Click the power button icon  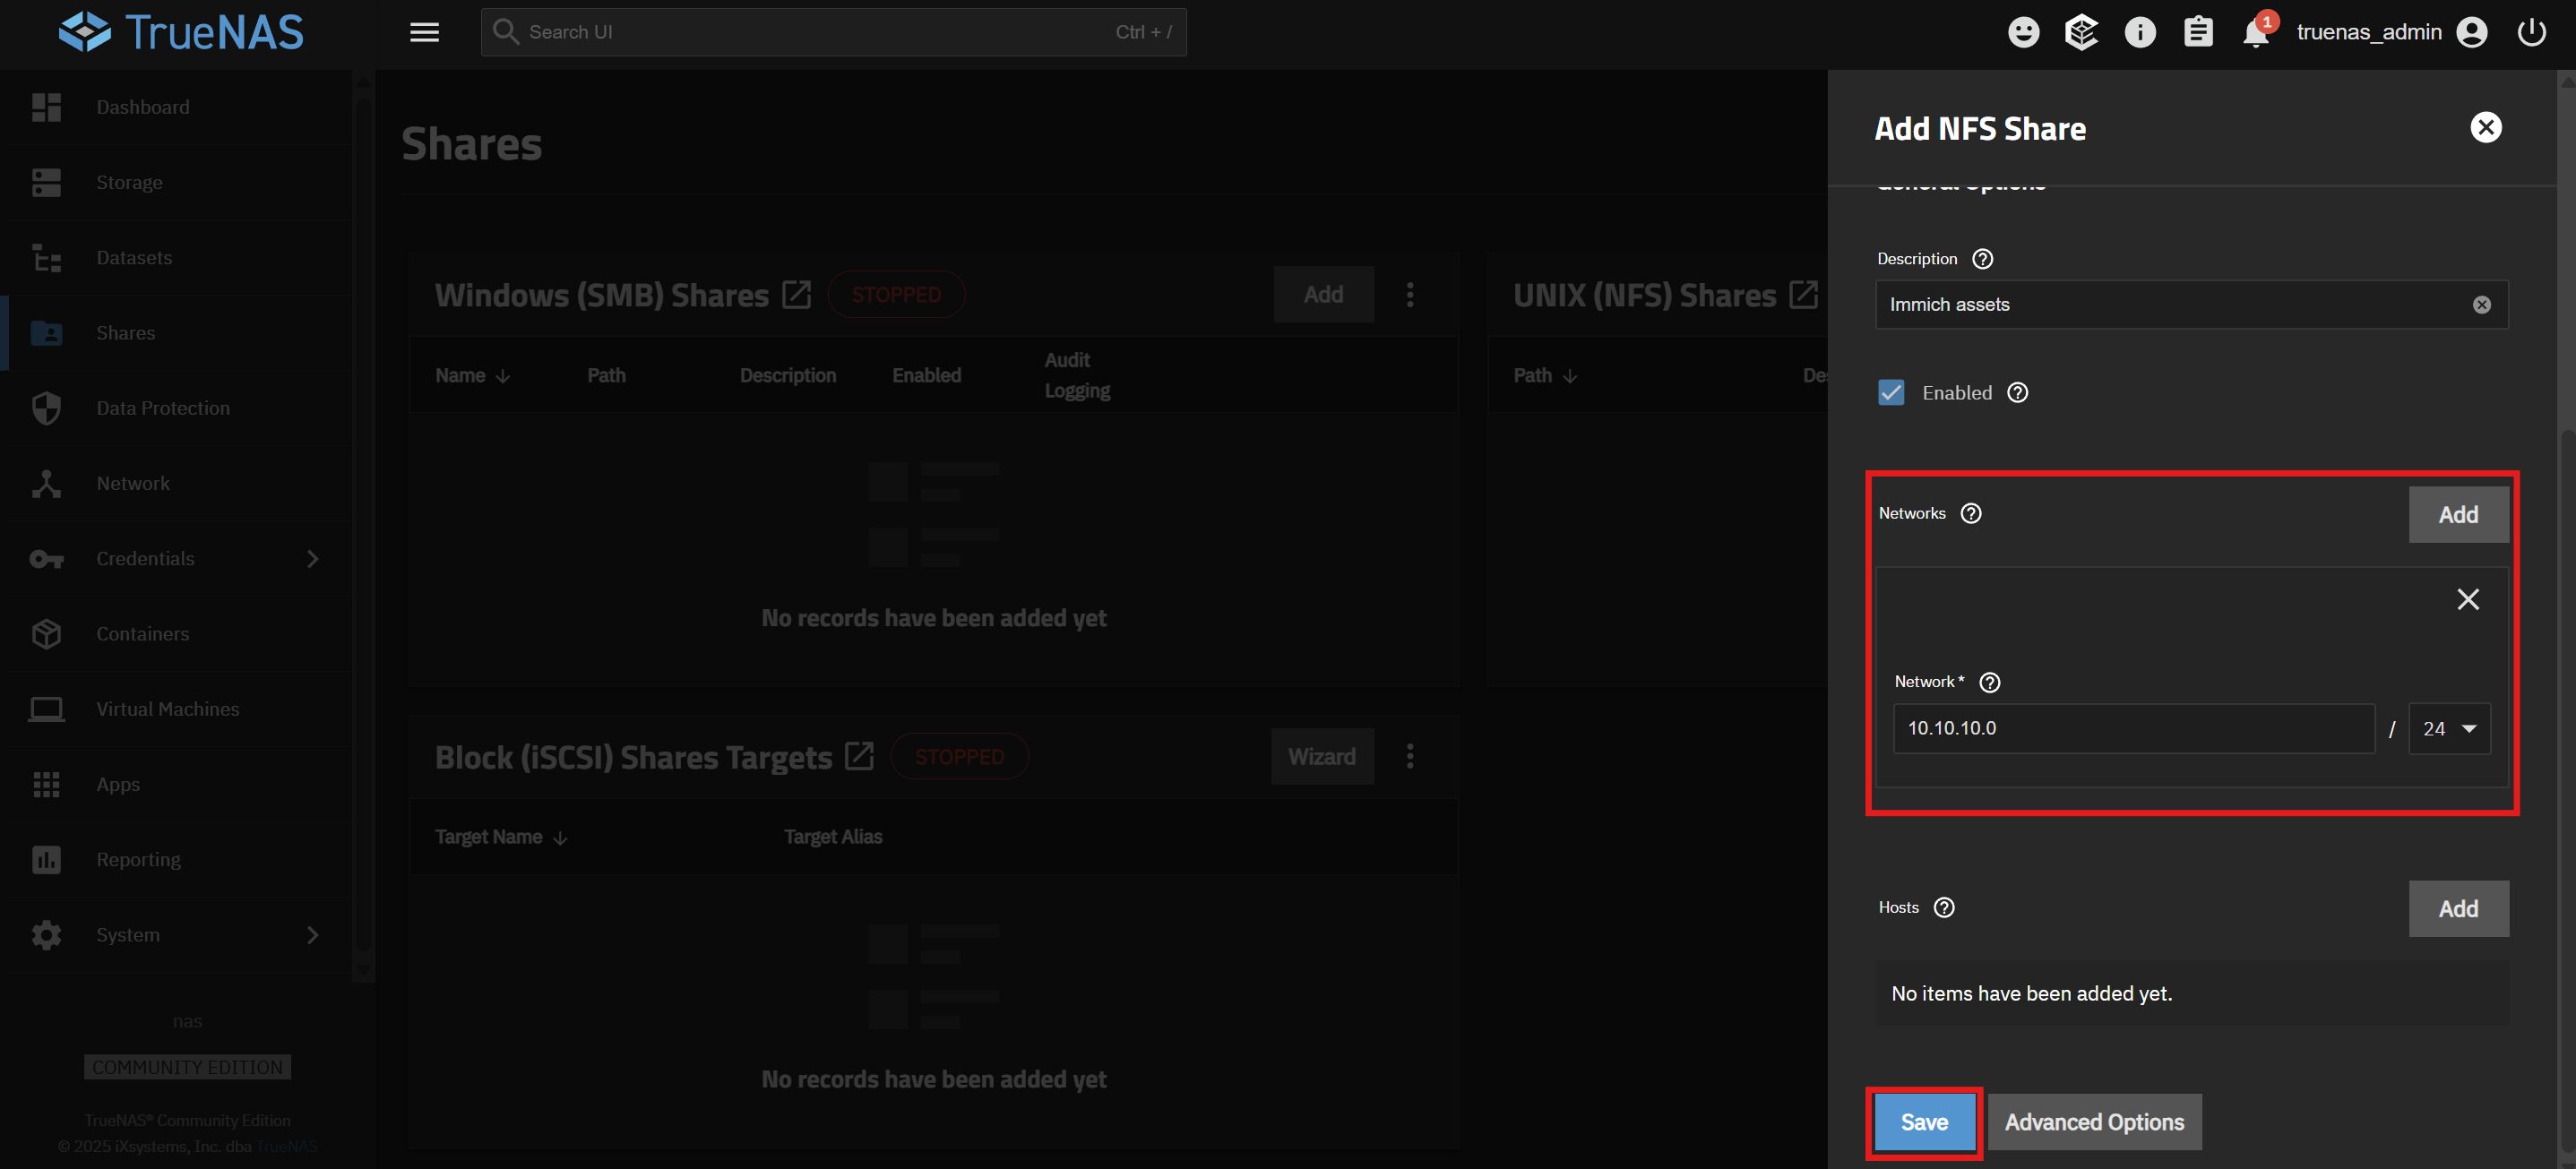2531,33
